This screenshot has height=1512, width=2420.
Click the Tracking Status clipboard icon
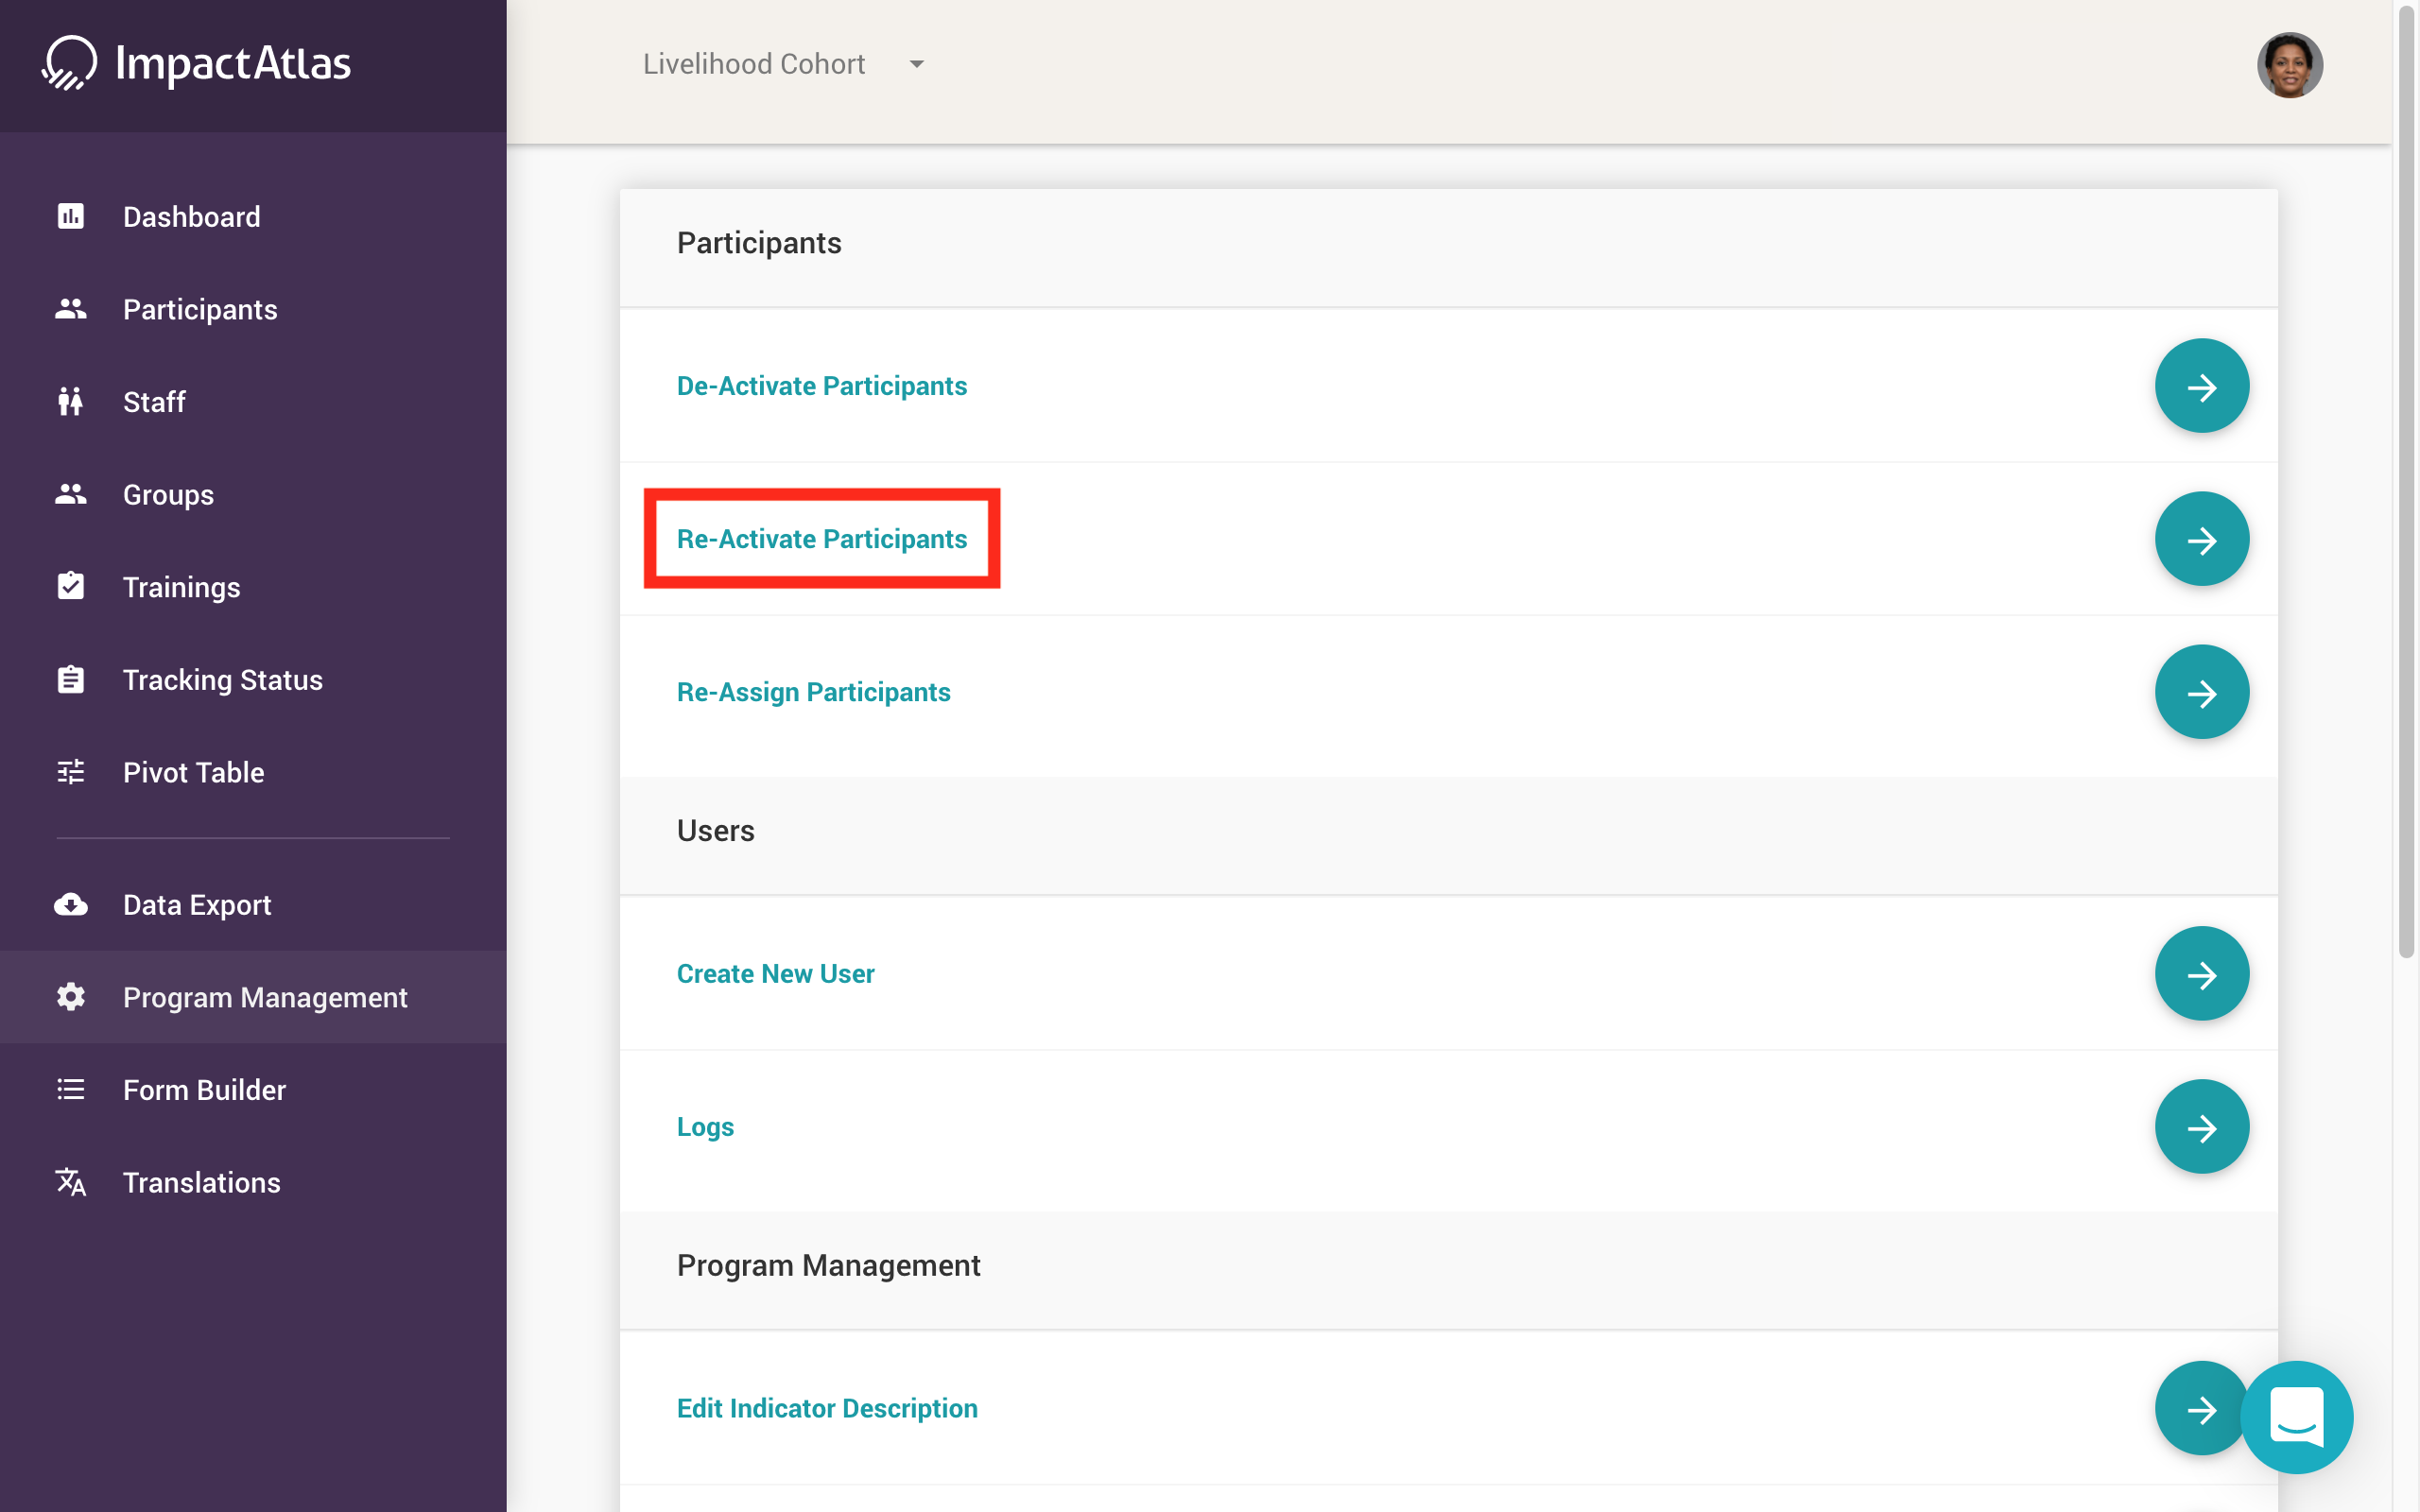70,680
